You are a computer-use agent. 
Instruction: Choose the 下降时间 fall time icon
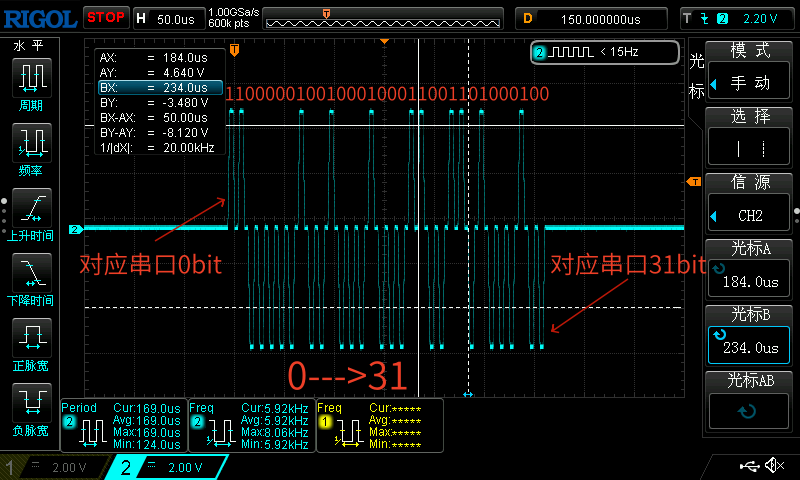(x=32, y=278)
